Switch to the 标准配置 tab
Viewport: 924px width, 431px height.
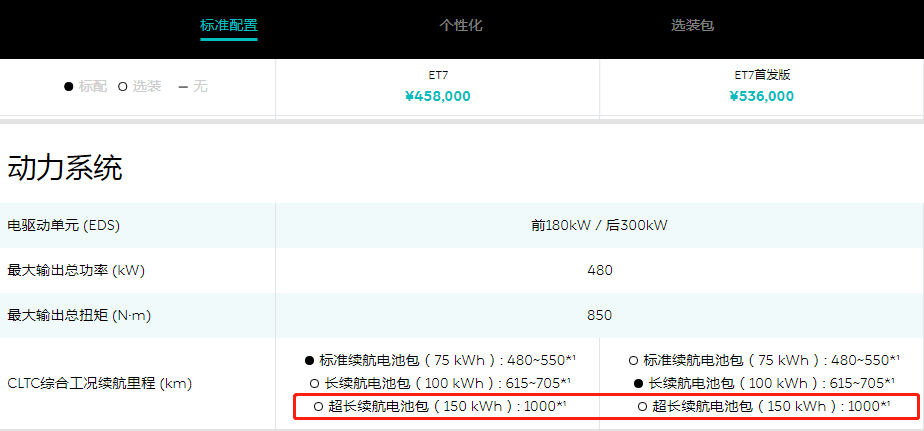click(229, 25)
